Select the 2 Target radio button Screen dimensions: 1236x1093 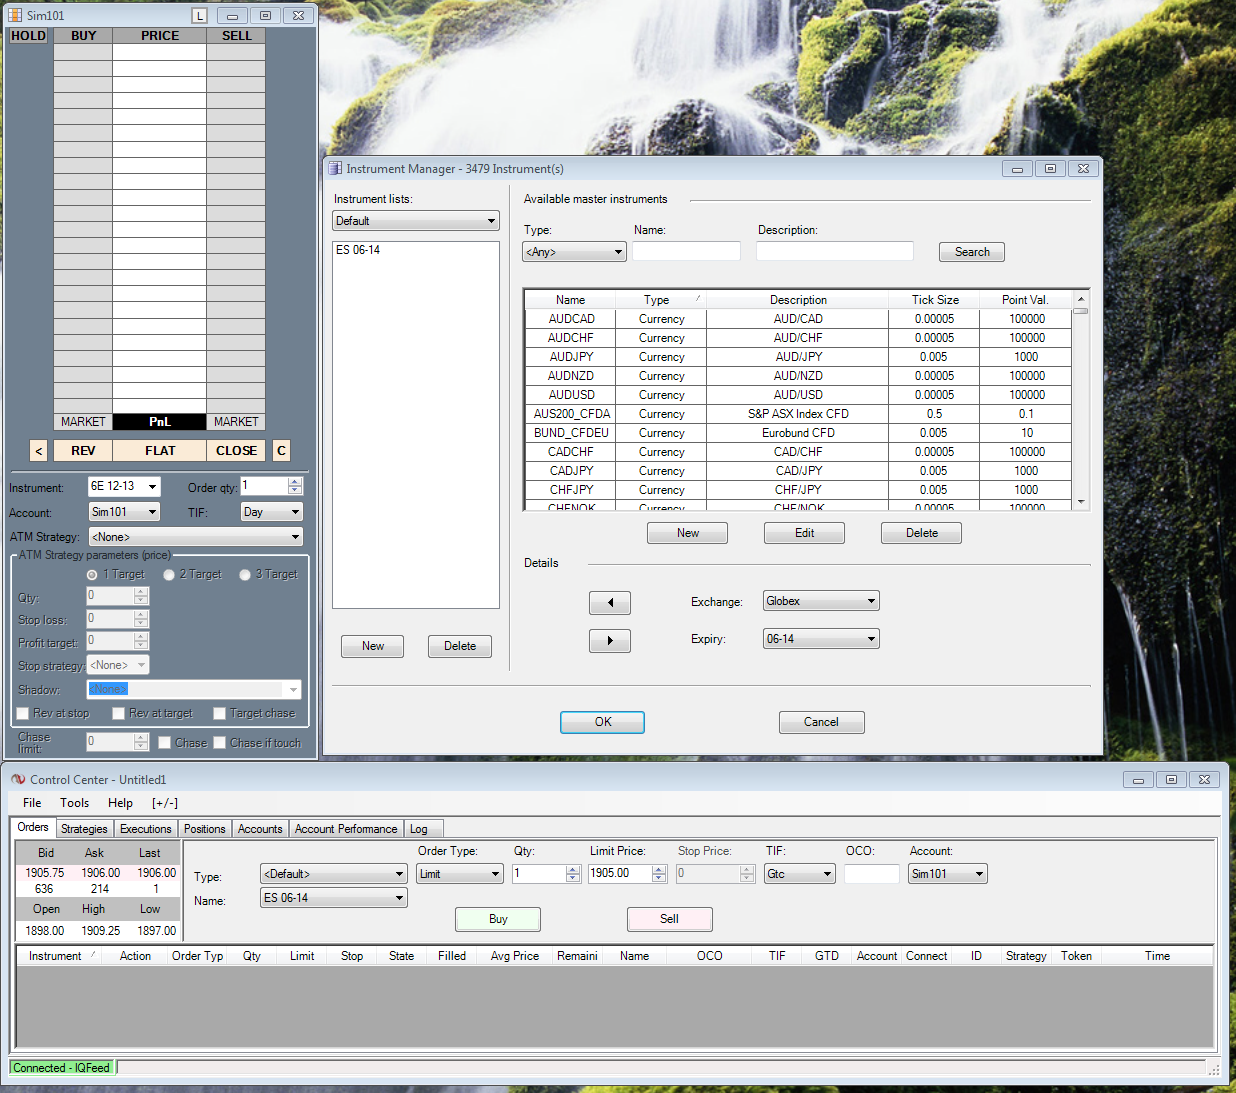click(169, 575)
